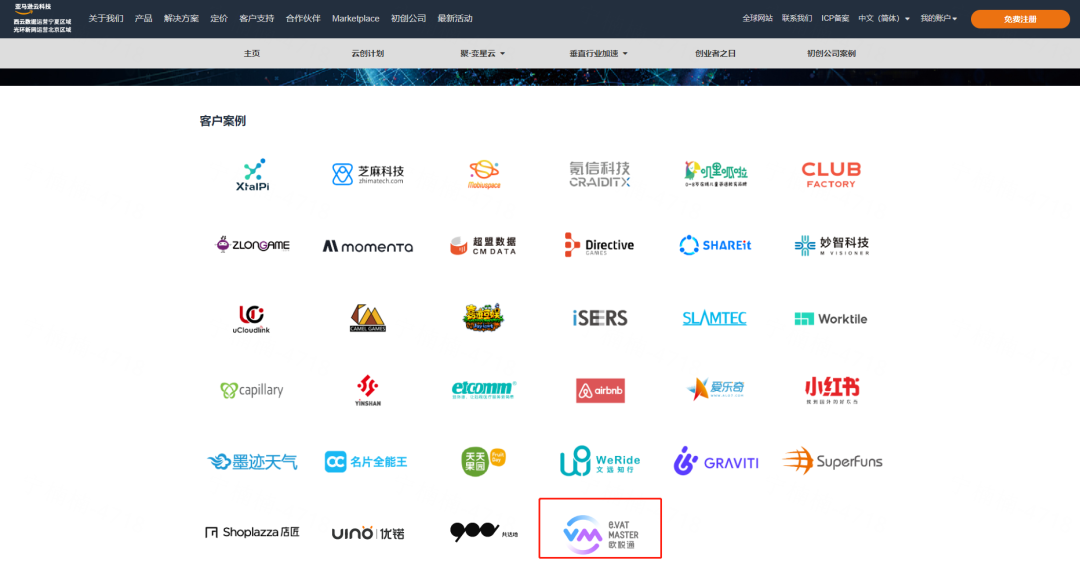Screen dimensions: 1080x561
Task: Switch to the 云创计划 tab
Action: pos(368,53)
